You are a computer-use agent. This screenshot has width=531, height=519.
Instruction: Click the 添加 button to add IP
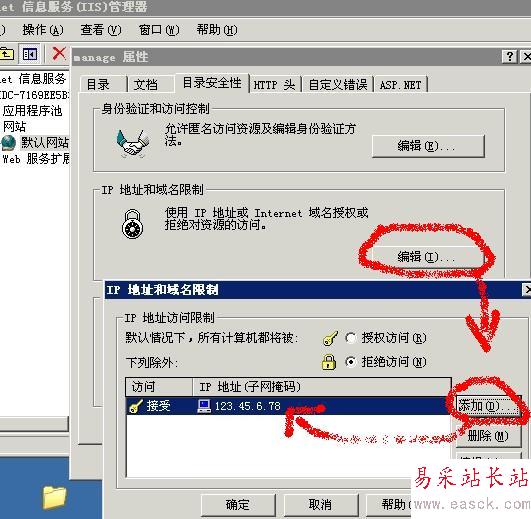point(487,405)
